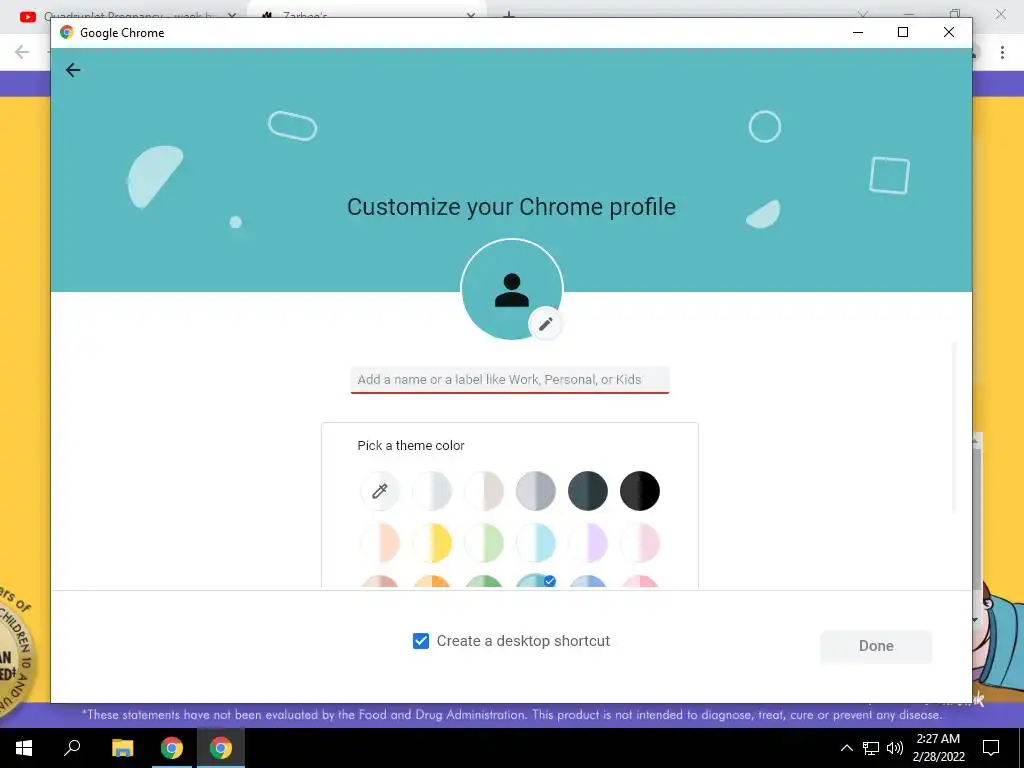Open the Windows Start menu
1024x768 pixels.
[24, 748]
